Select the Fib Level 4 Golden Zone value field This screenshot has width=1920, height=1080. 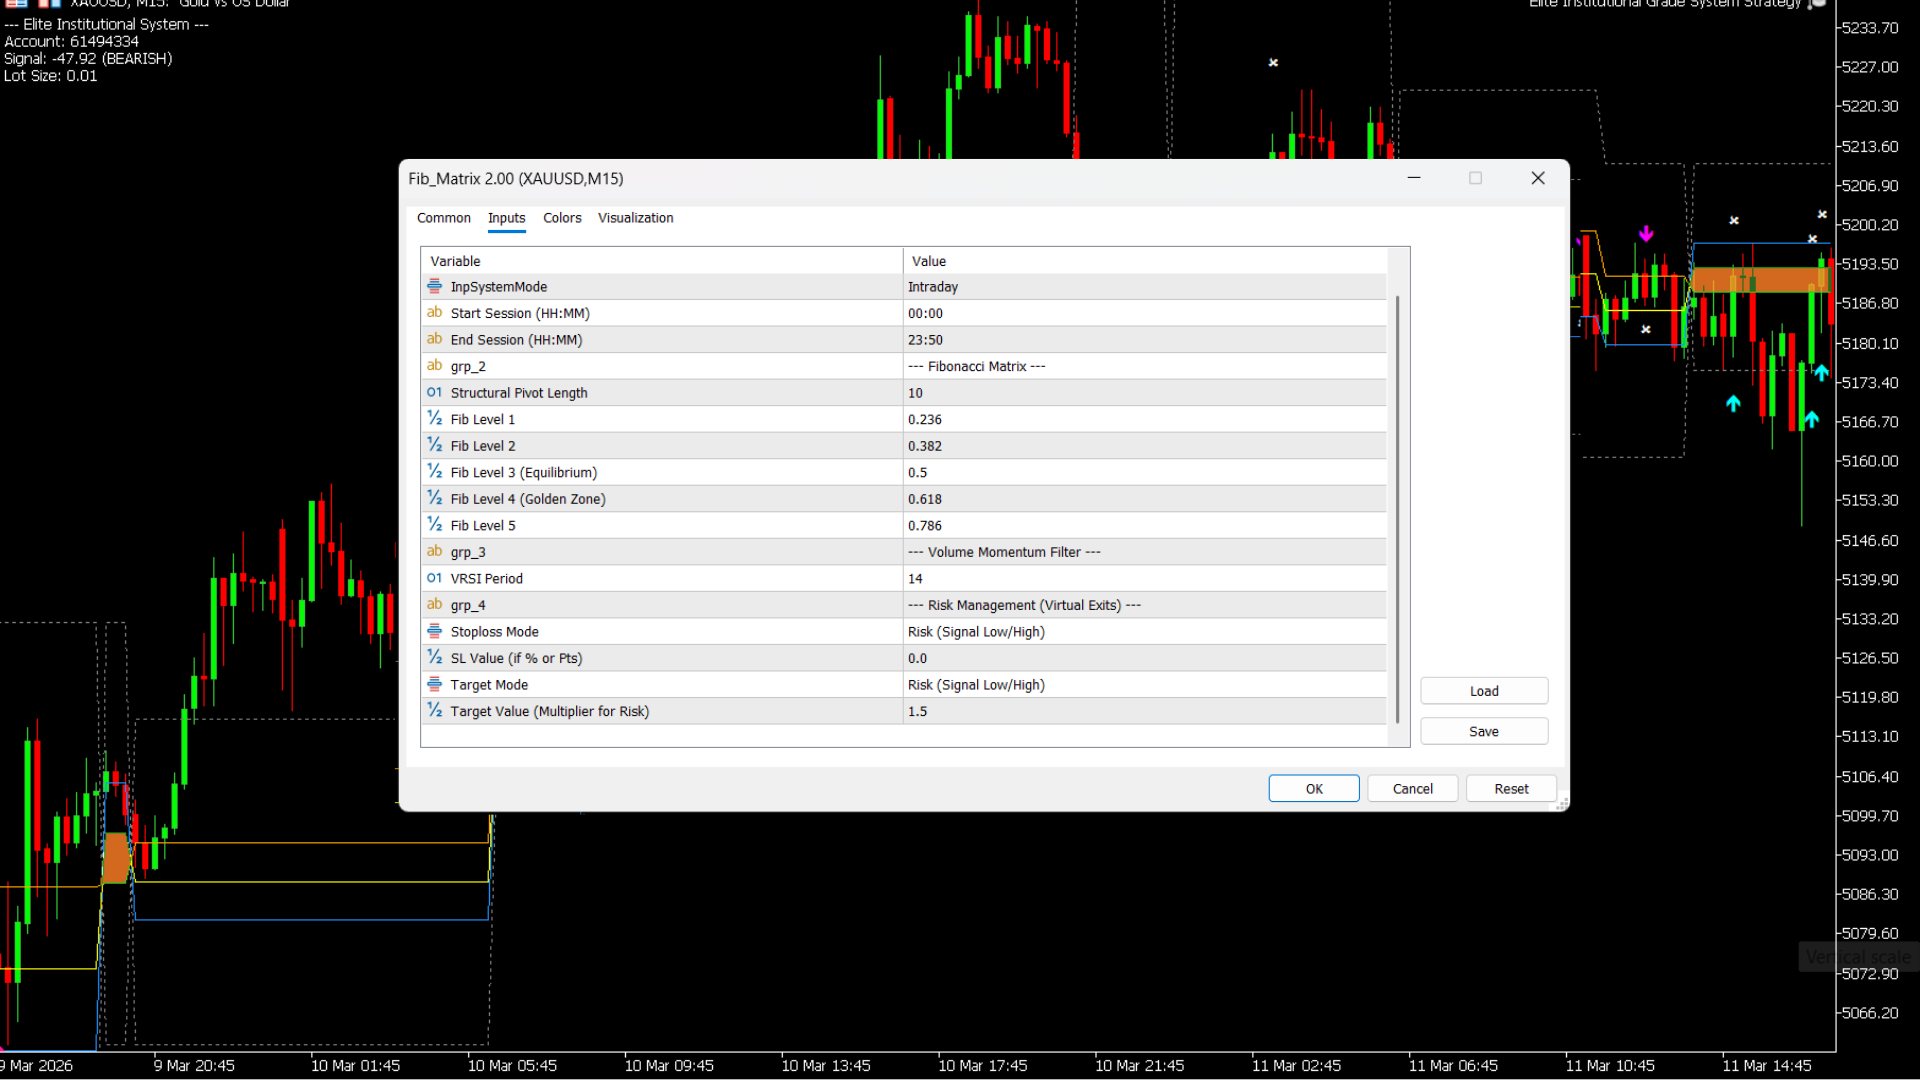pyautogui.click(x=1144, y=499)
